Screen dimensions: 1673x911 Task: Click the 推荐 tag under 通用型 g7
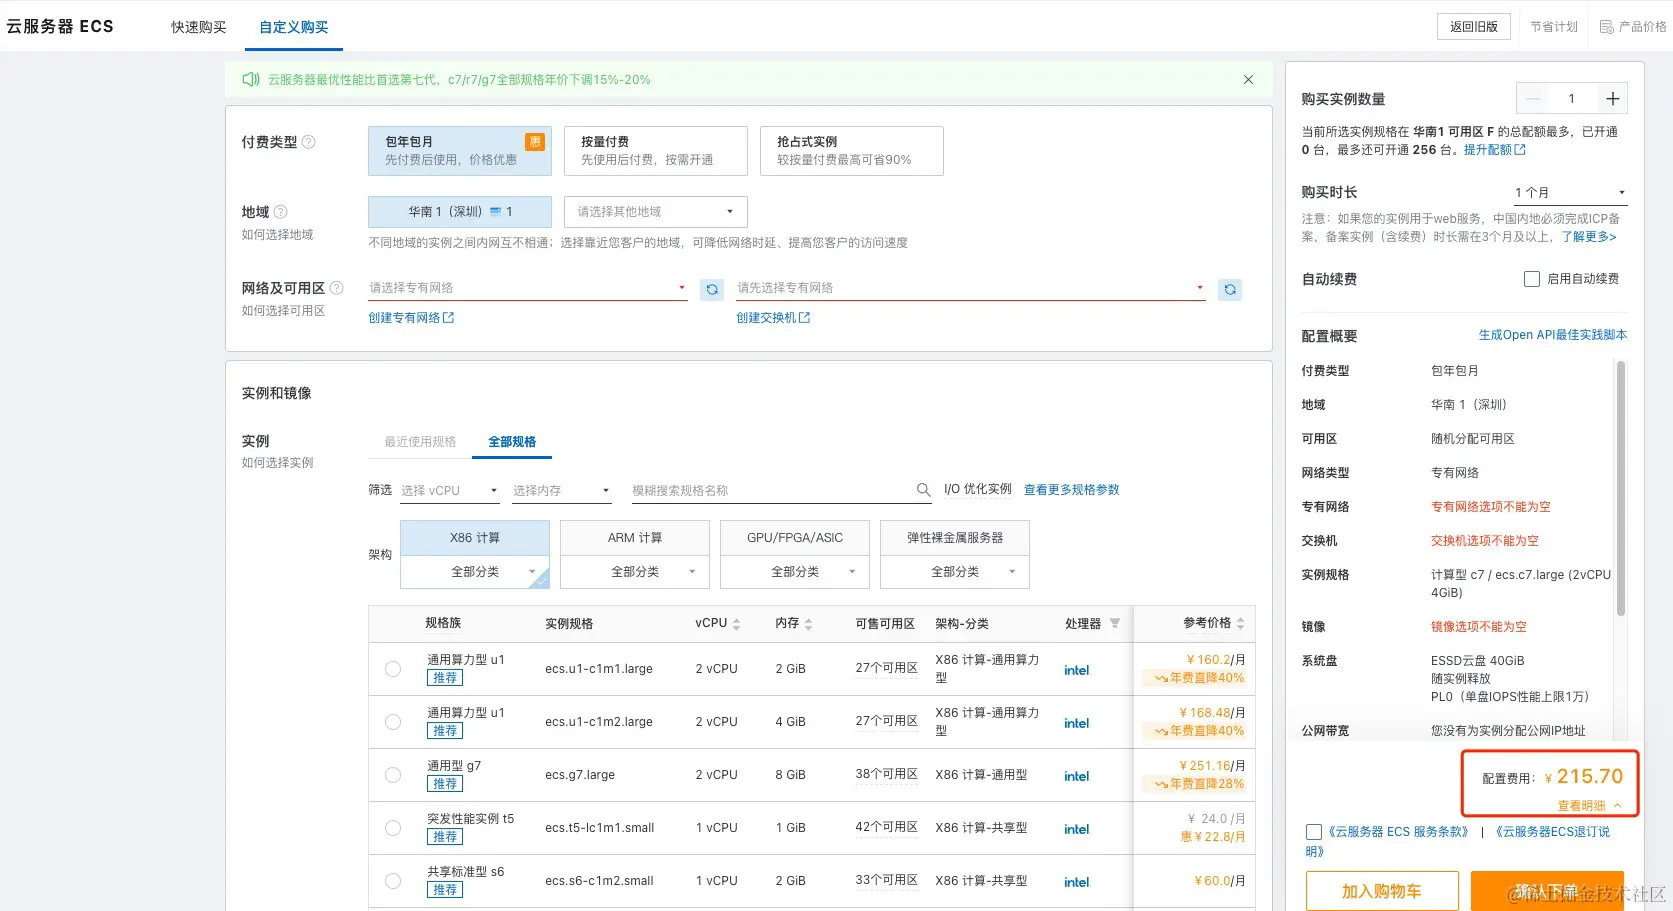click(445, 784)
